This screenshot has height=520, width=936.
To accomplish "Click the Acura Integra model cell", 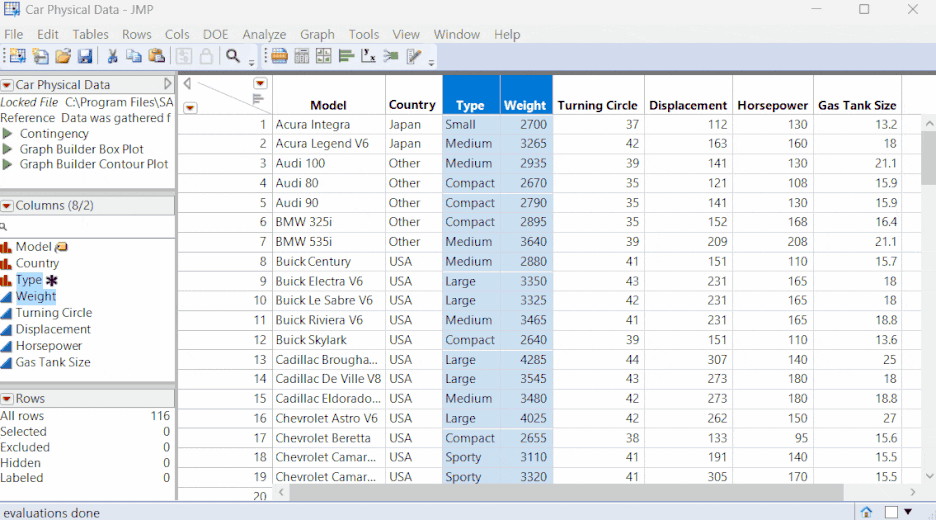I will [x=330, y=125].
